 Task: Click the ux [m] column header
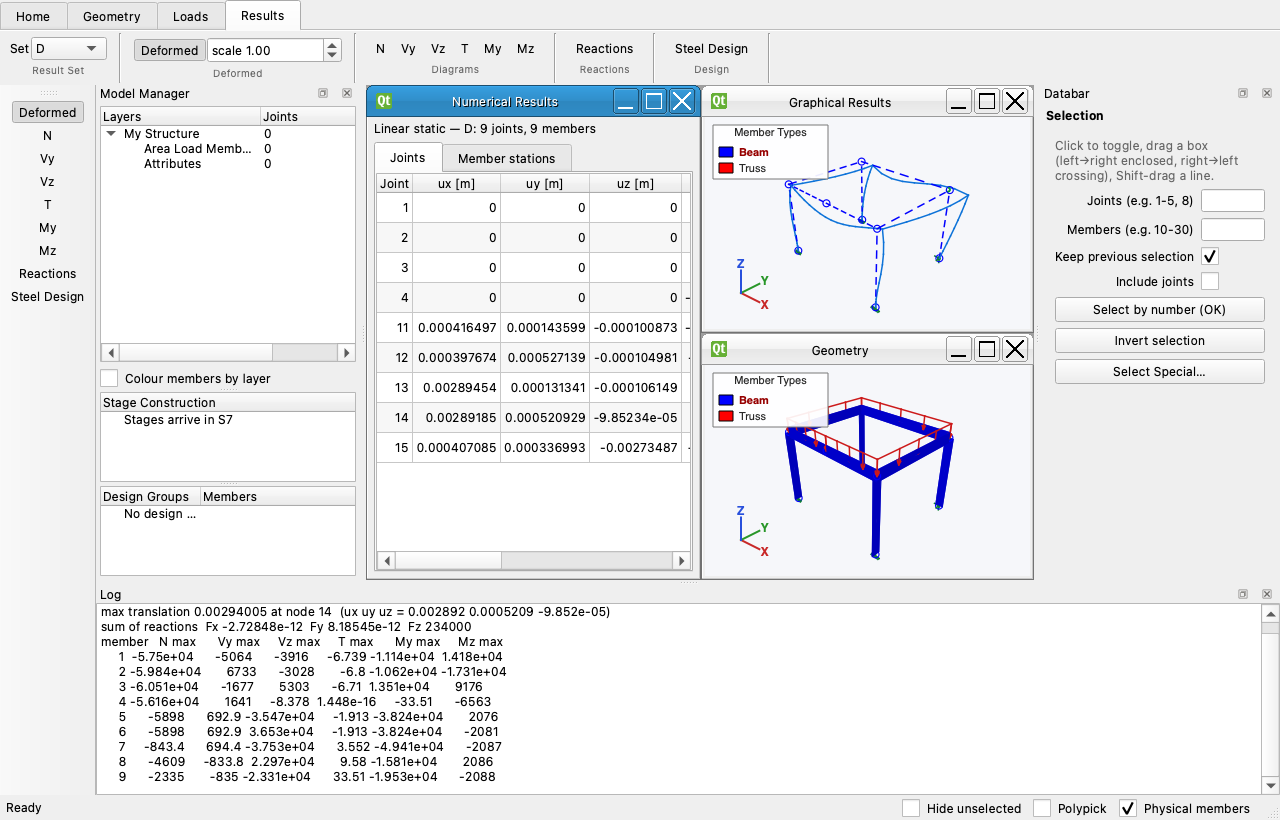coord(457,183)
